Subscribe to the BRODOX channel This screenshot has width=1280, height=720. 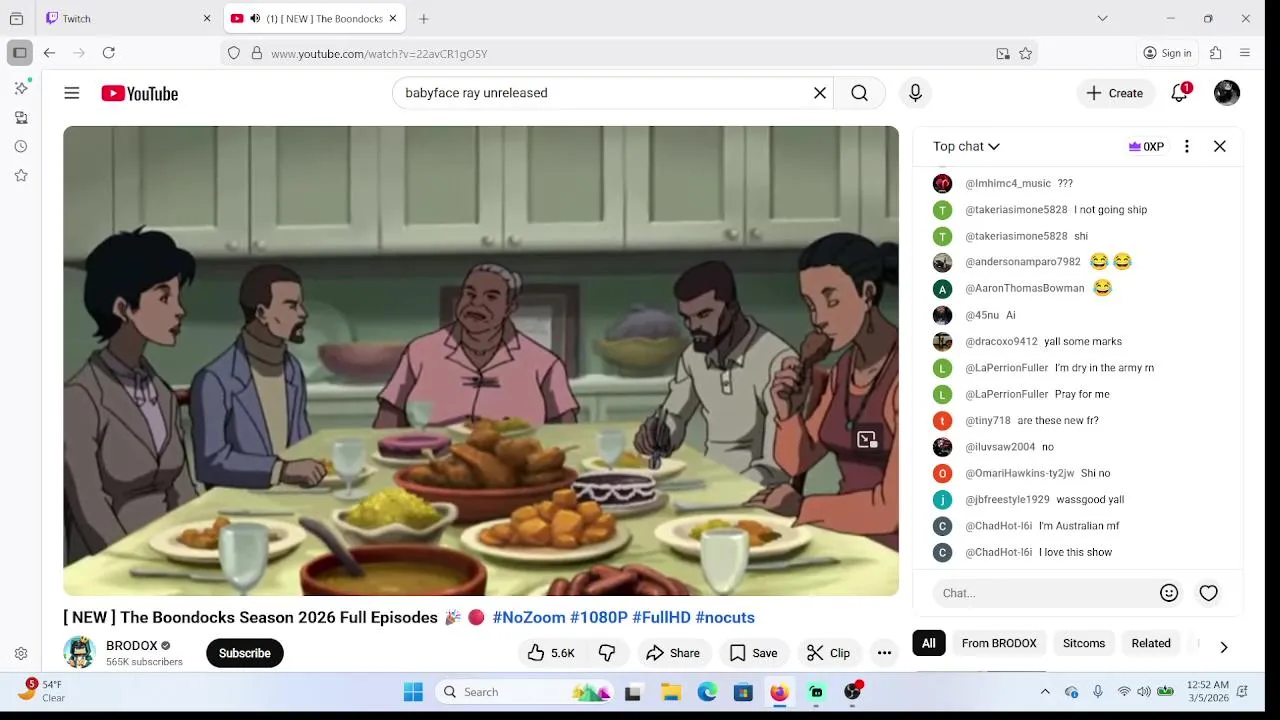pos(245,653)
